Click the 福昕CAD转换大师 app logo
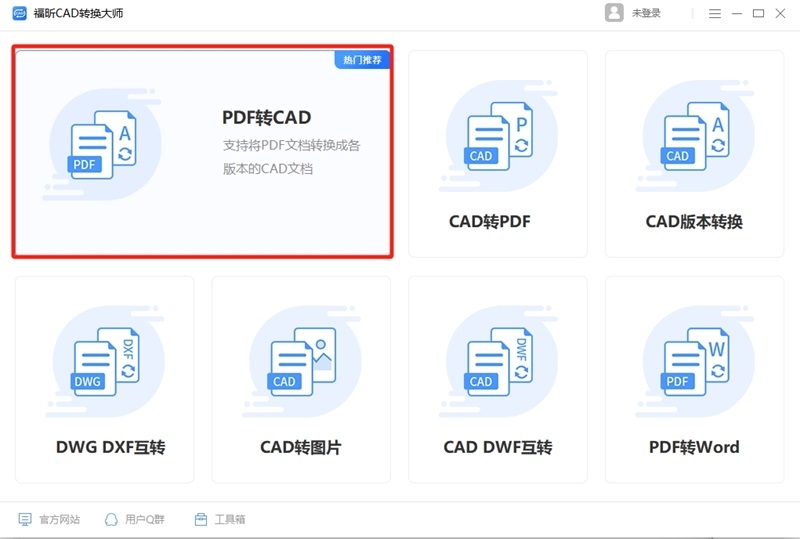The height and width of the screenshot is (539, 800). point(19,13)
